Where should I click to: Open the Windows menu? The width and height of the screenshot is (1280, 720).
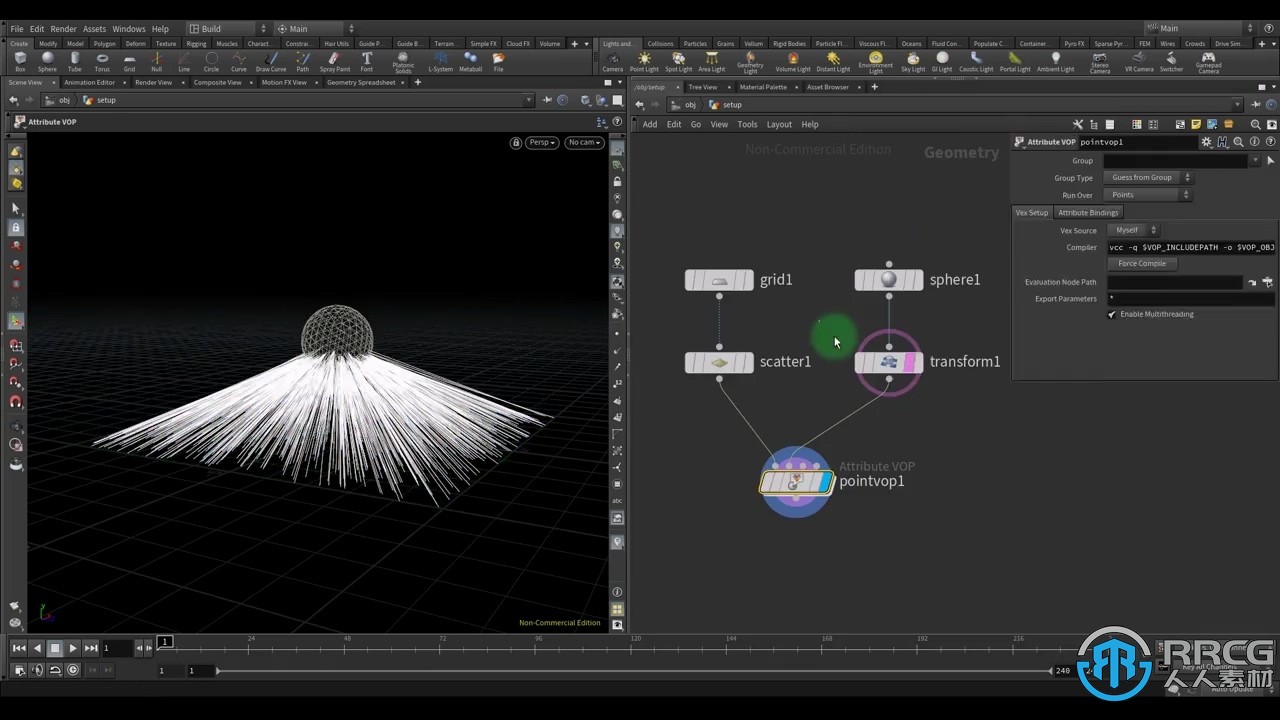128,29
